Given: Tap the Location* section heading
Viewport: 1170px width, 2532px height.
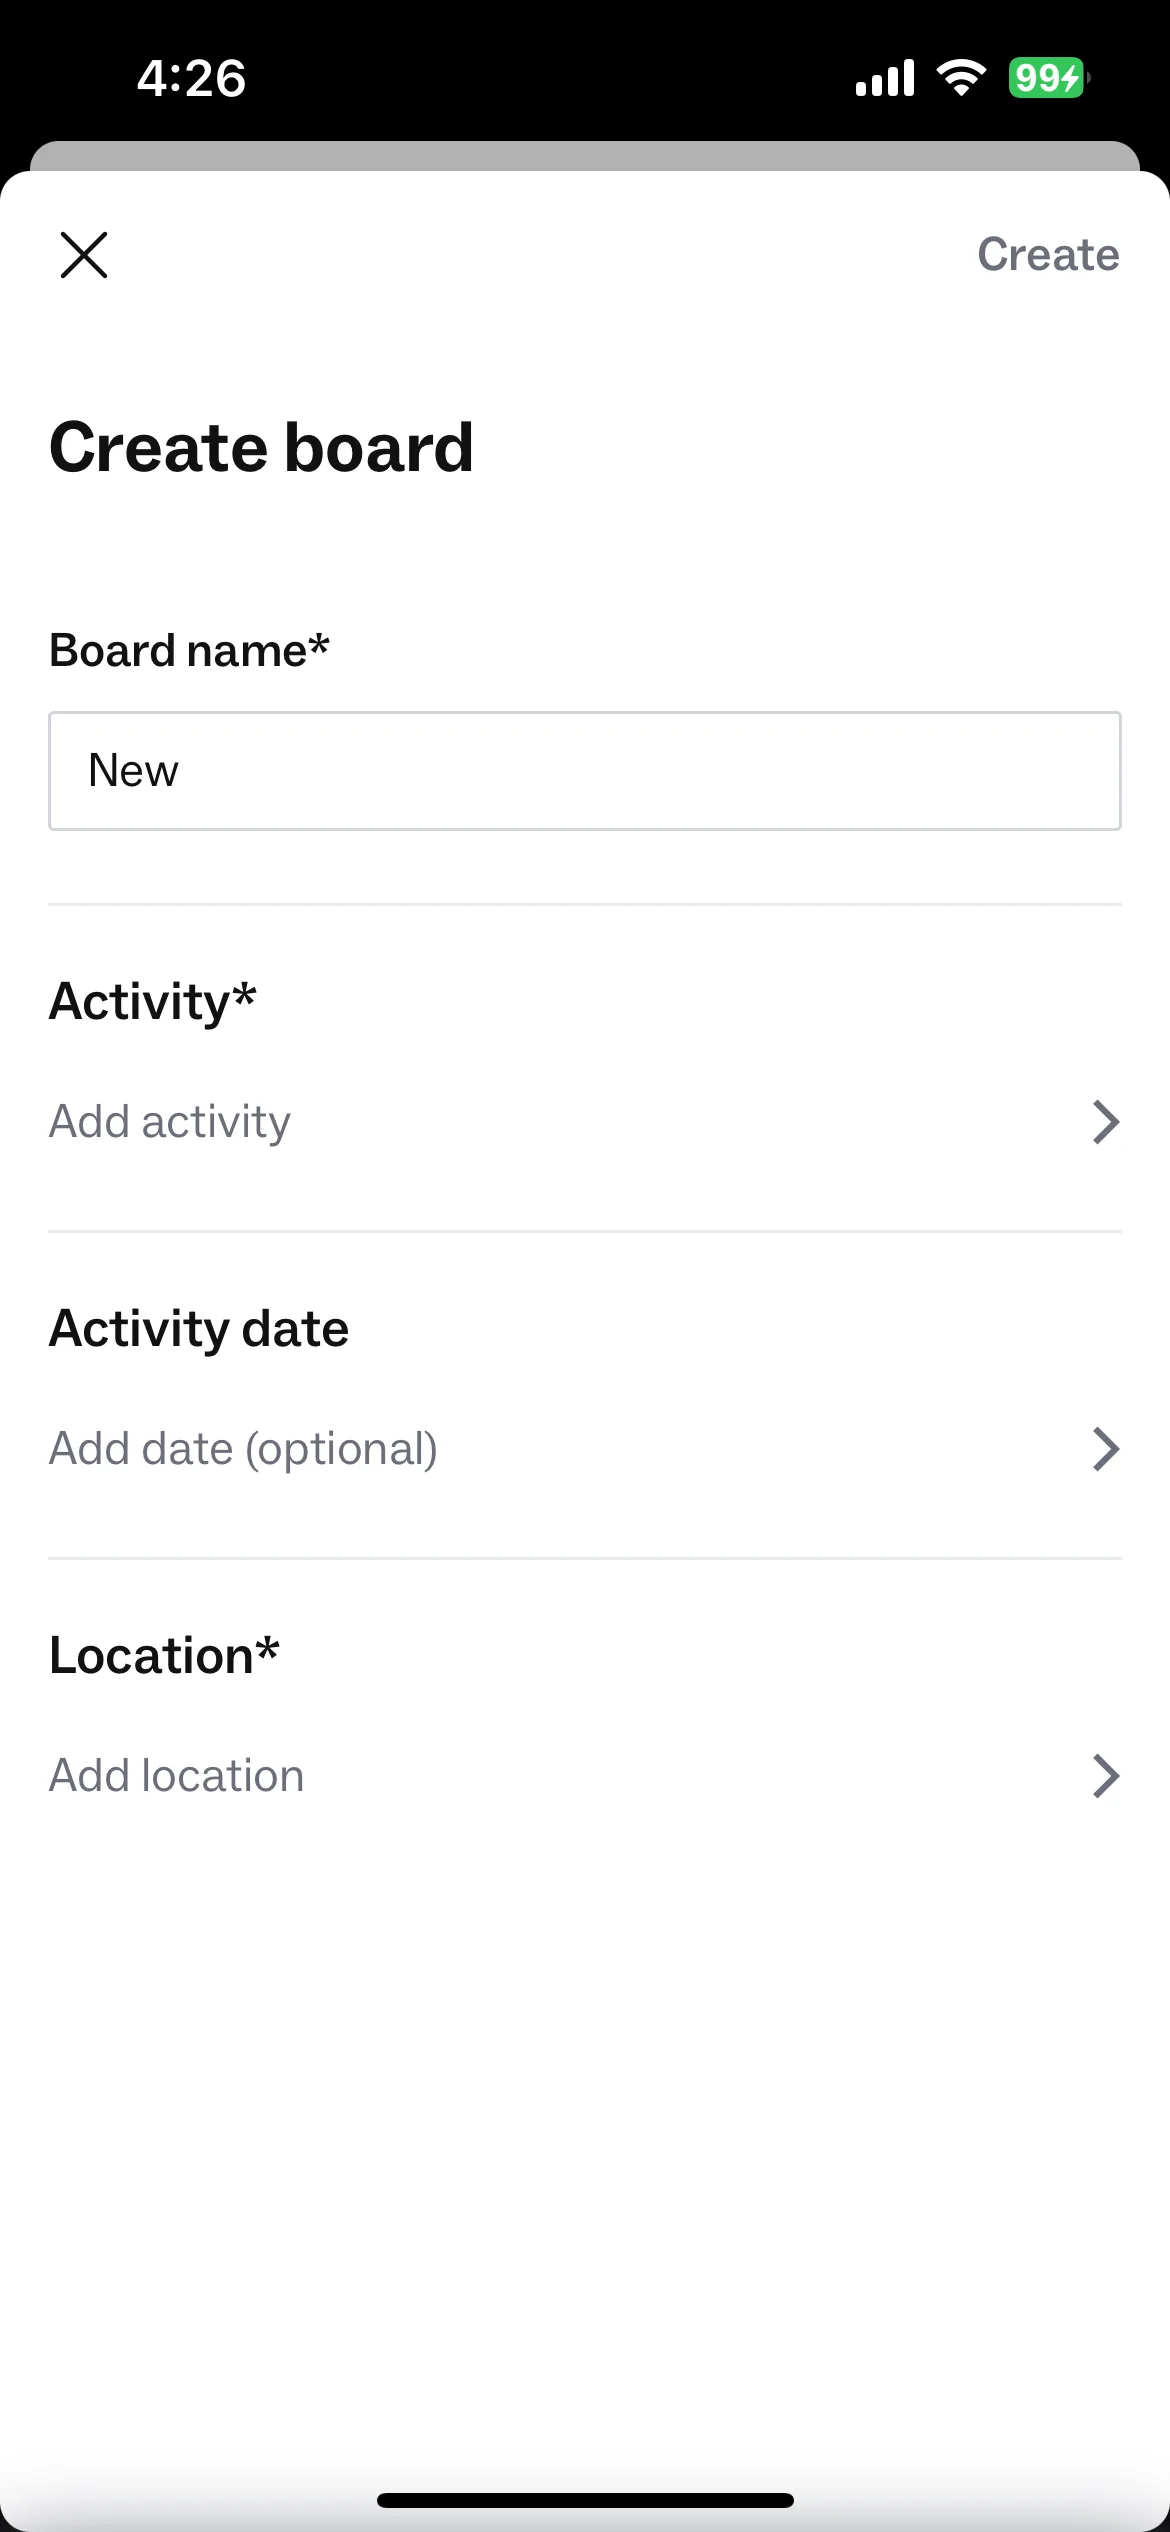Looking at the screenshot, I should (164, 1655).
